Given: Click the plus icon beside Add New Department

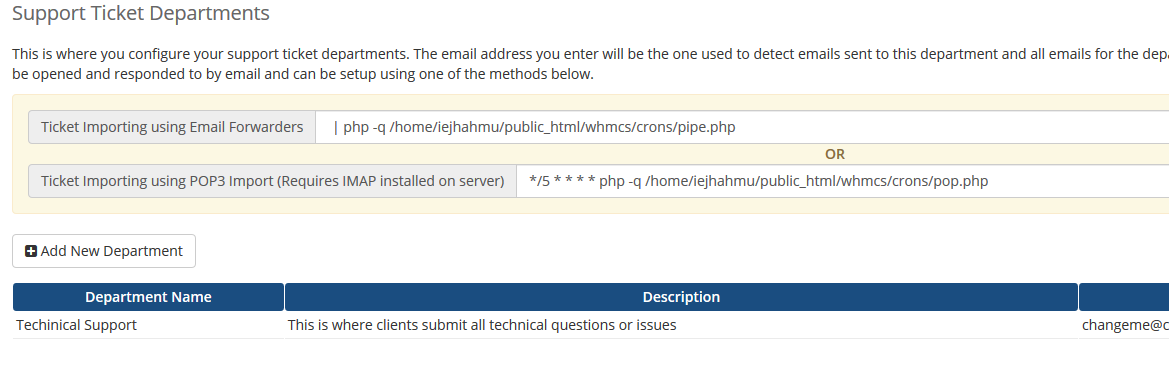Looking at the screenshot, I should [31, 251].
